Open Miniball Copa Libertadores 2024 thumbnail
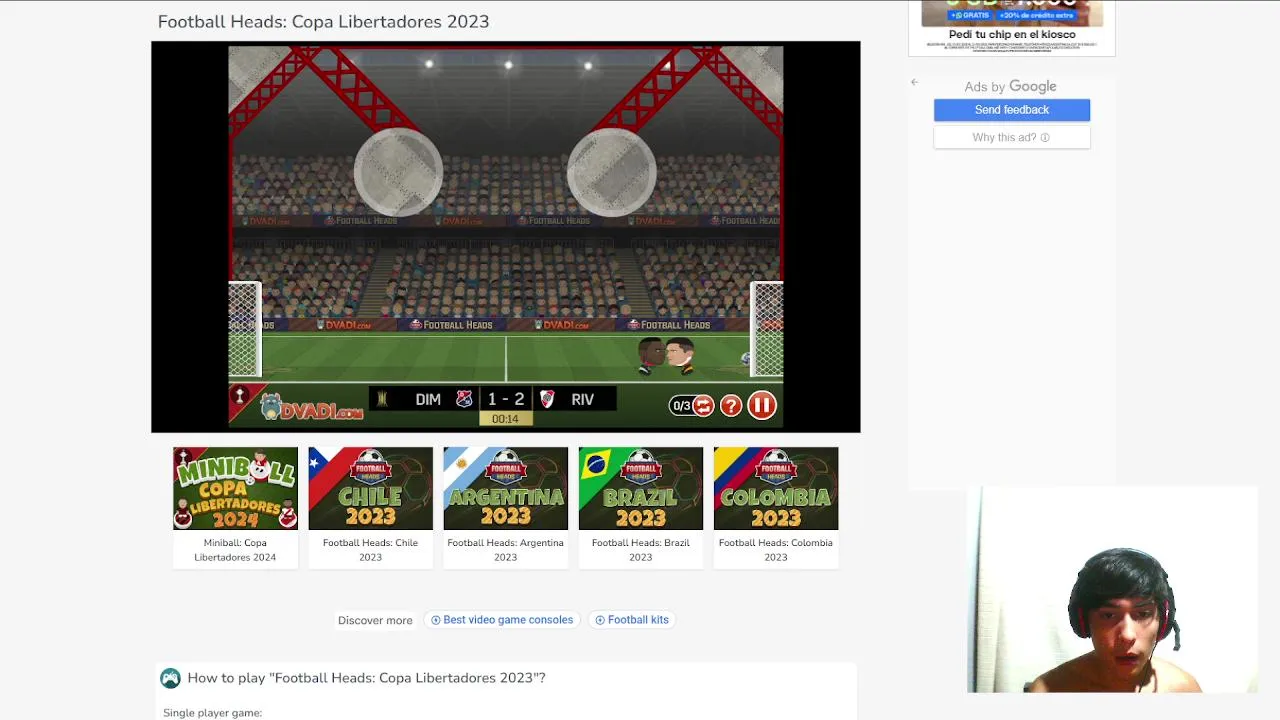The image size is (1280, 720). pyautogui.click(x=235, y=488)
